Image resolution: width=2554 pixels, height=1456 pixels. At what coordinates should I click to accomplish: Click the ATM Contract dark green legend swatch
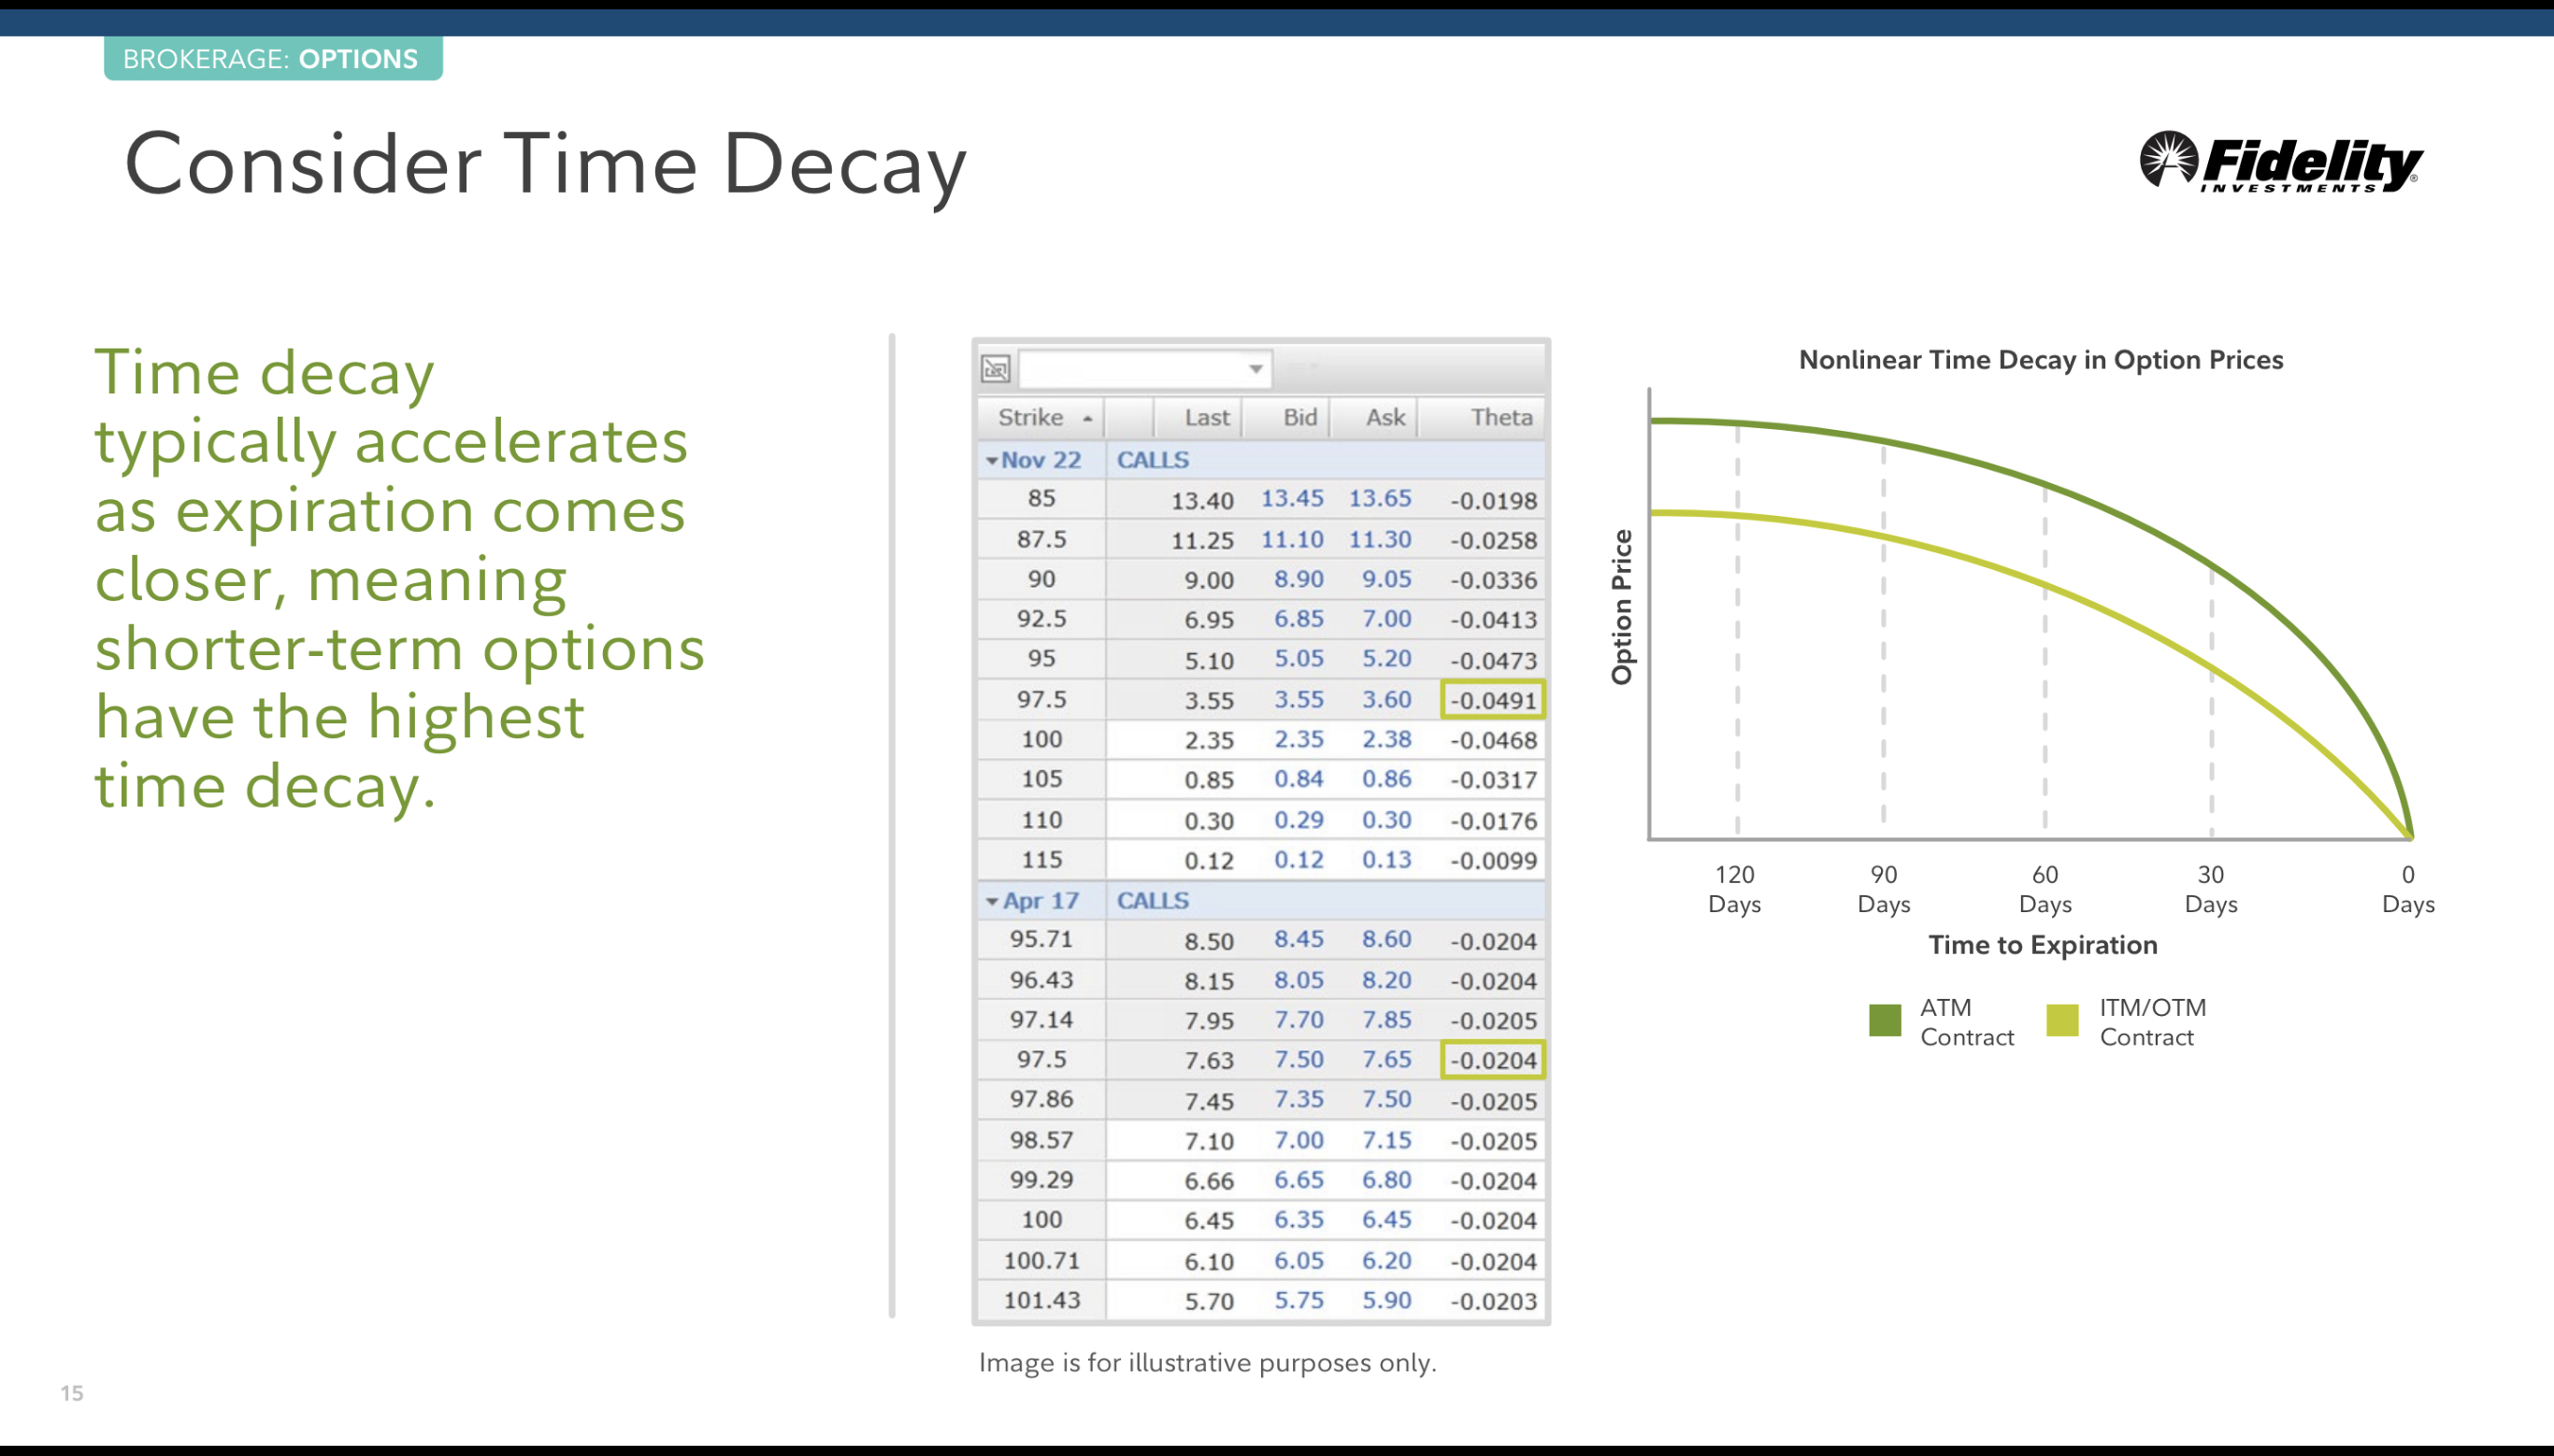1884,1021
